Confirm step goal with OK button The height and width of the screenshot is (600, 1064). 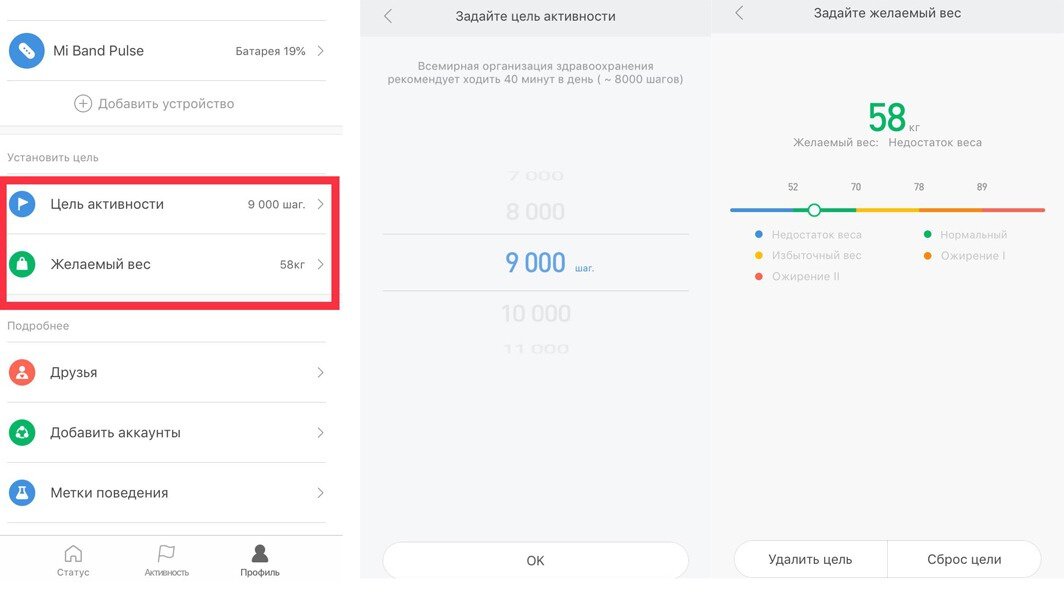[535, 561]
